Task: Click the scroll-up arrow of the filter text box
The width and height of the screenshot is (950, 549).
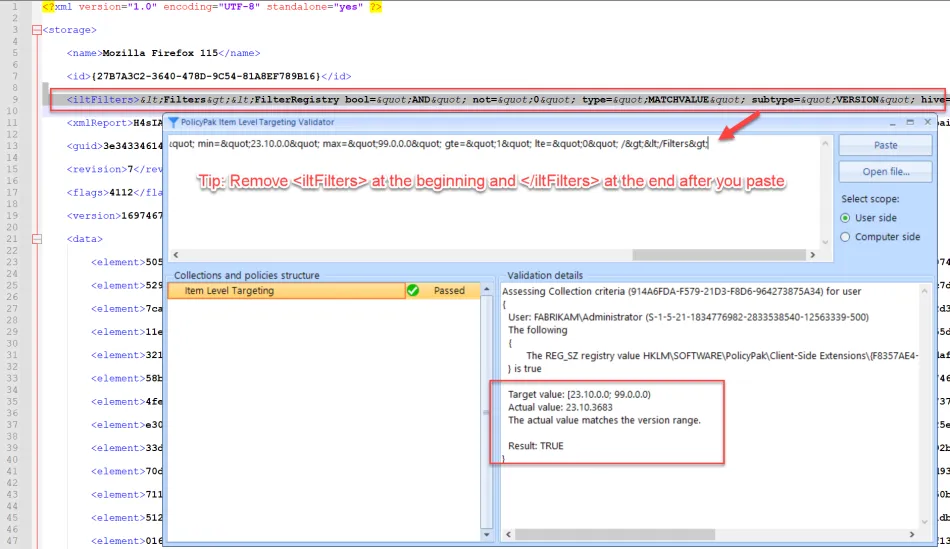Action: click(824, 143)
